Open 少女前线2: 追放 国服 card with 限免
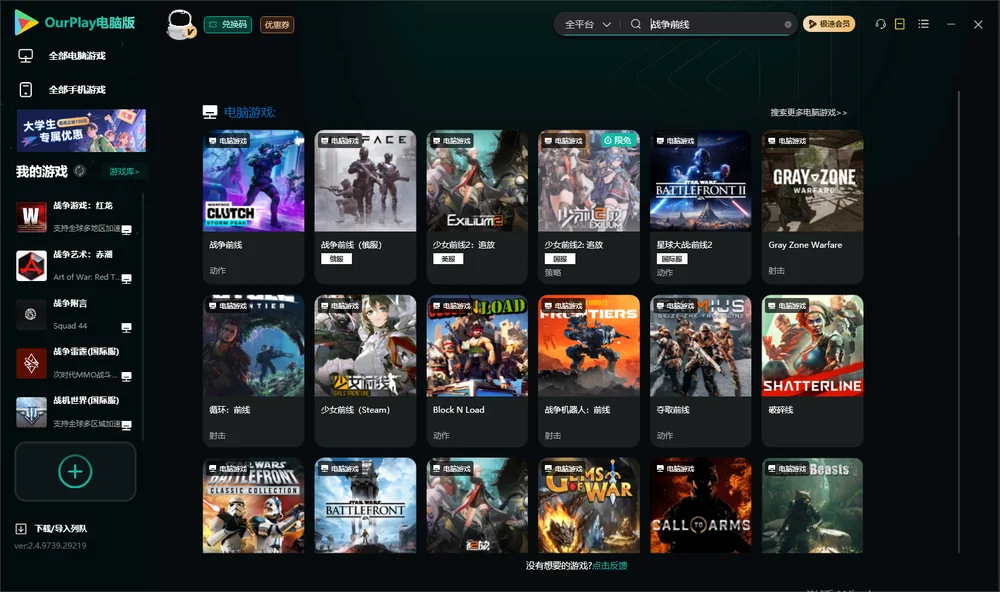 tap(589, 207)
